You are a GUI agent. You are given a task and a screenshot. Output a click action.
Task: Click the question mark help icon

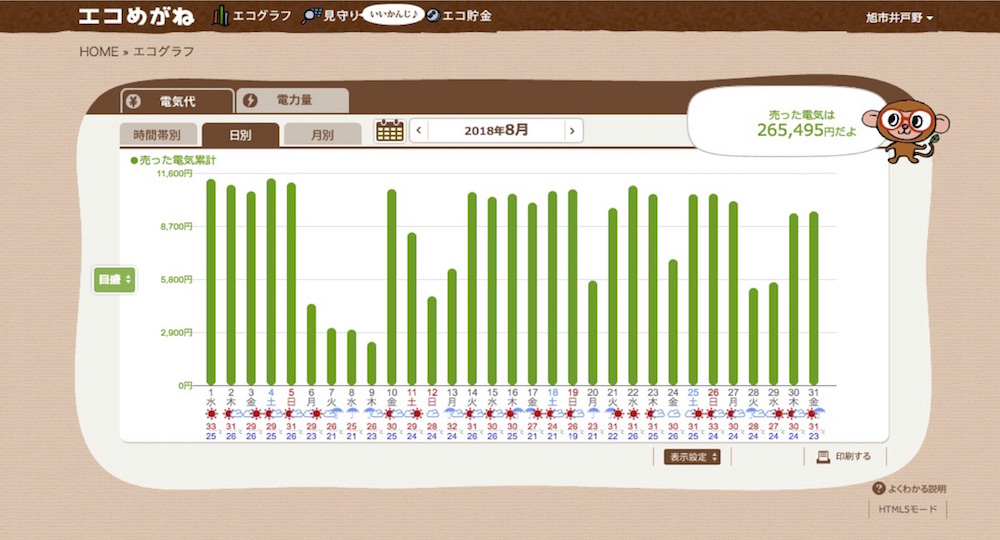pos(879,489)
